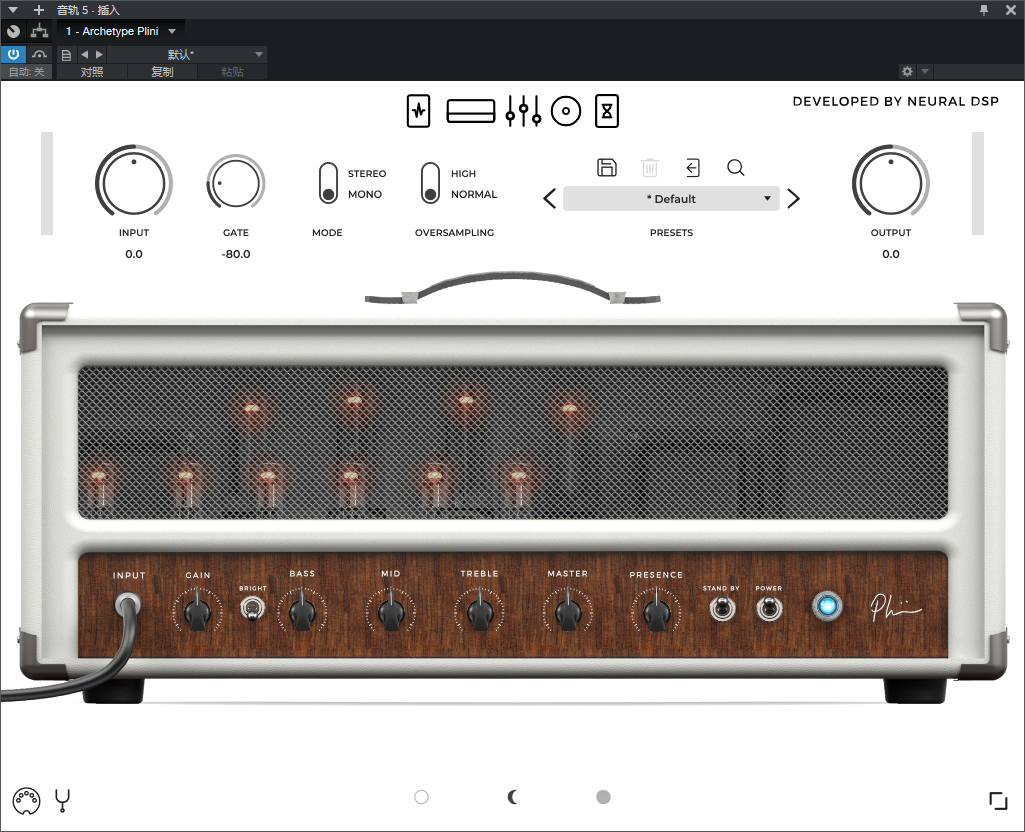Viewport: 1025px width, 832px height.
Task: Select the Crunch amp crescent selector
Action: 512,797
